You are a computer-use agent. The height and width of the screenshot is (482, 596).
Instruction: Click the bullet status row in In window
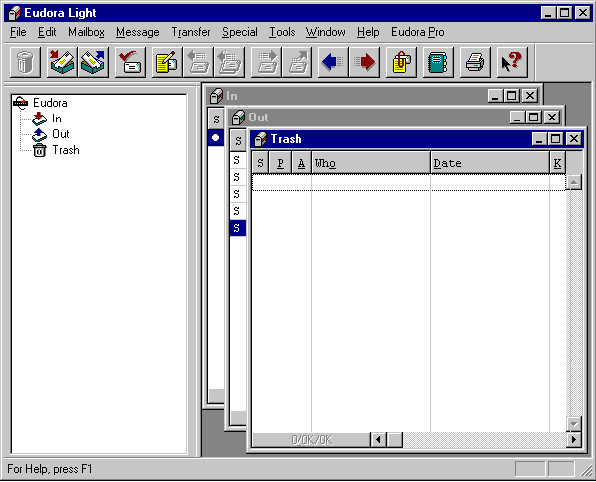pyautogui.click(x=216, y=138)
